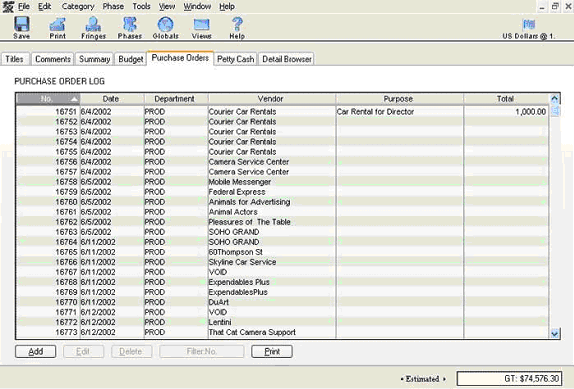Image resolution: width=574 pixels, height=389 pixels.
Task: Sort by the No. column header
Action: click(x=48, y=99)
